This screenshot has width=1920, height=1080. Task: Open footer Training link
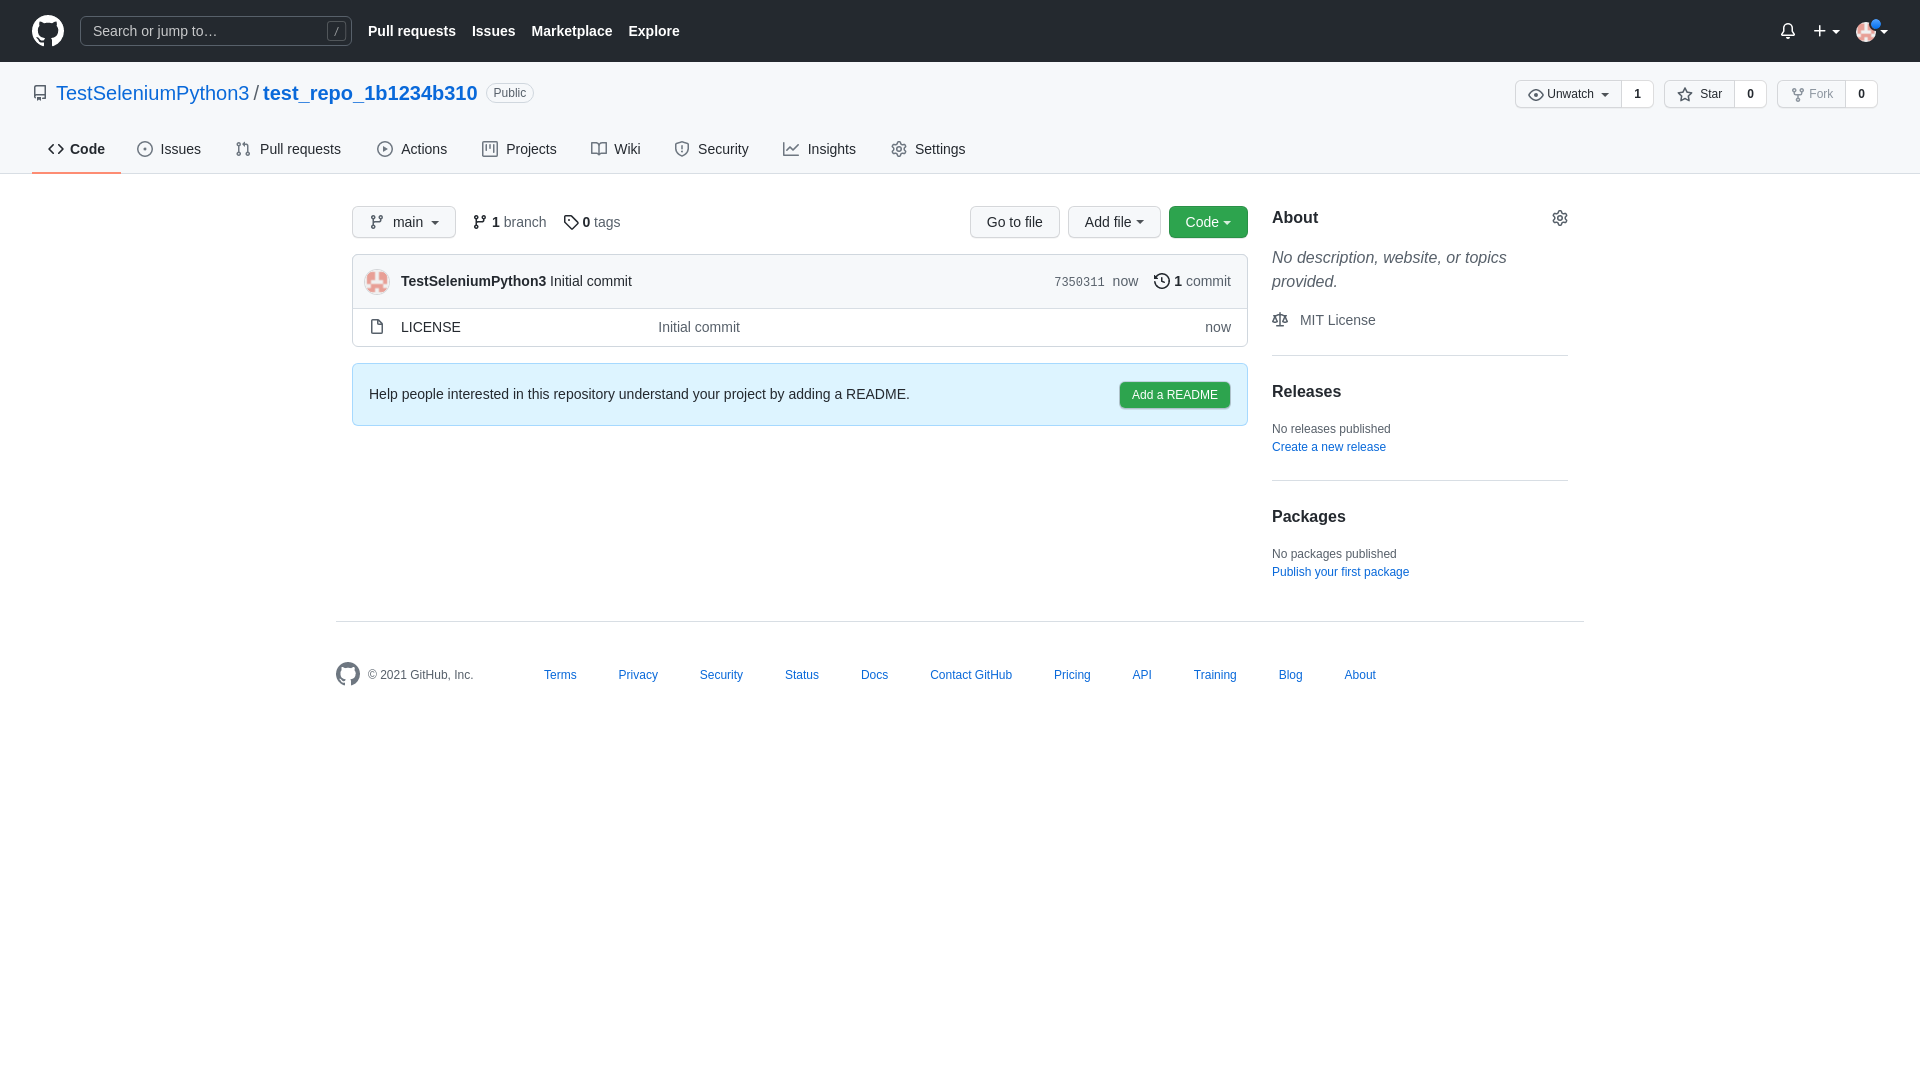1215,675
